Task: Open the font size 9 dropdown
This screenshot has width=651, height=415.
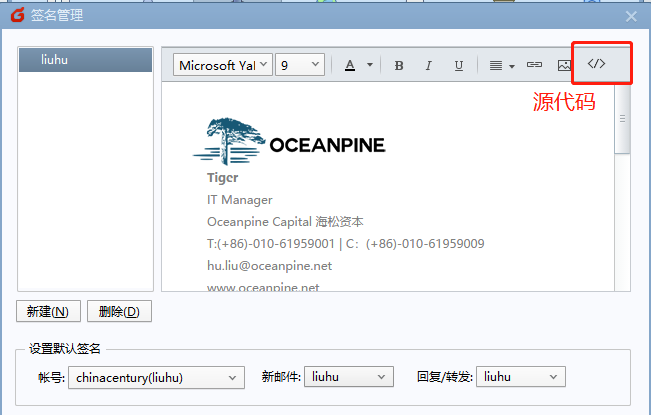Action: point(300,65)
